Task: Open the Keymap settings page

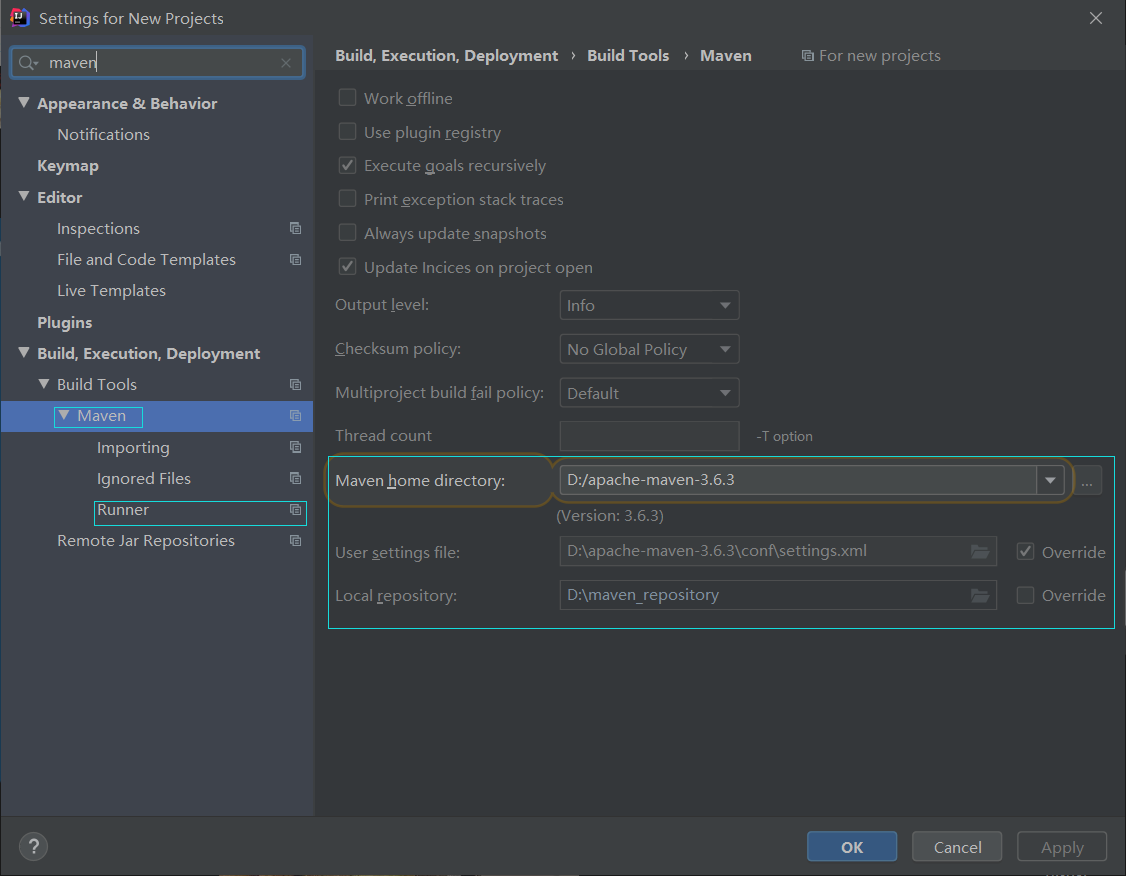Action: (68, 166)
